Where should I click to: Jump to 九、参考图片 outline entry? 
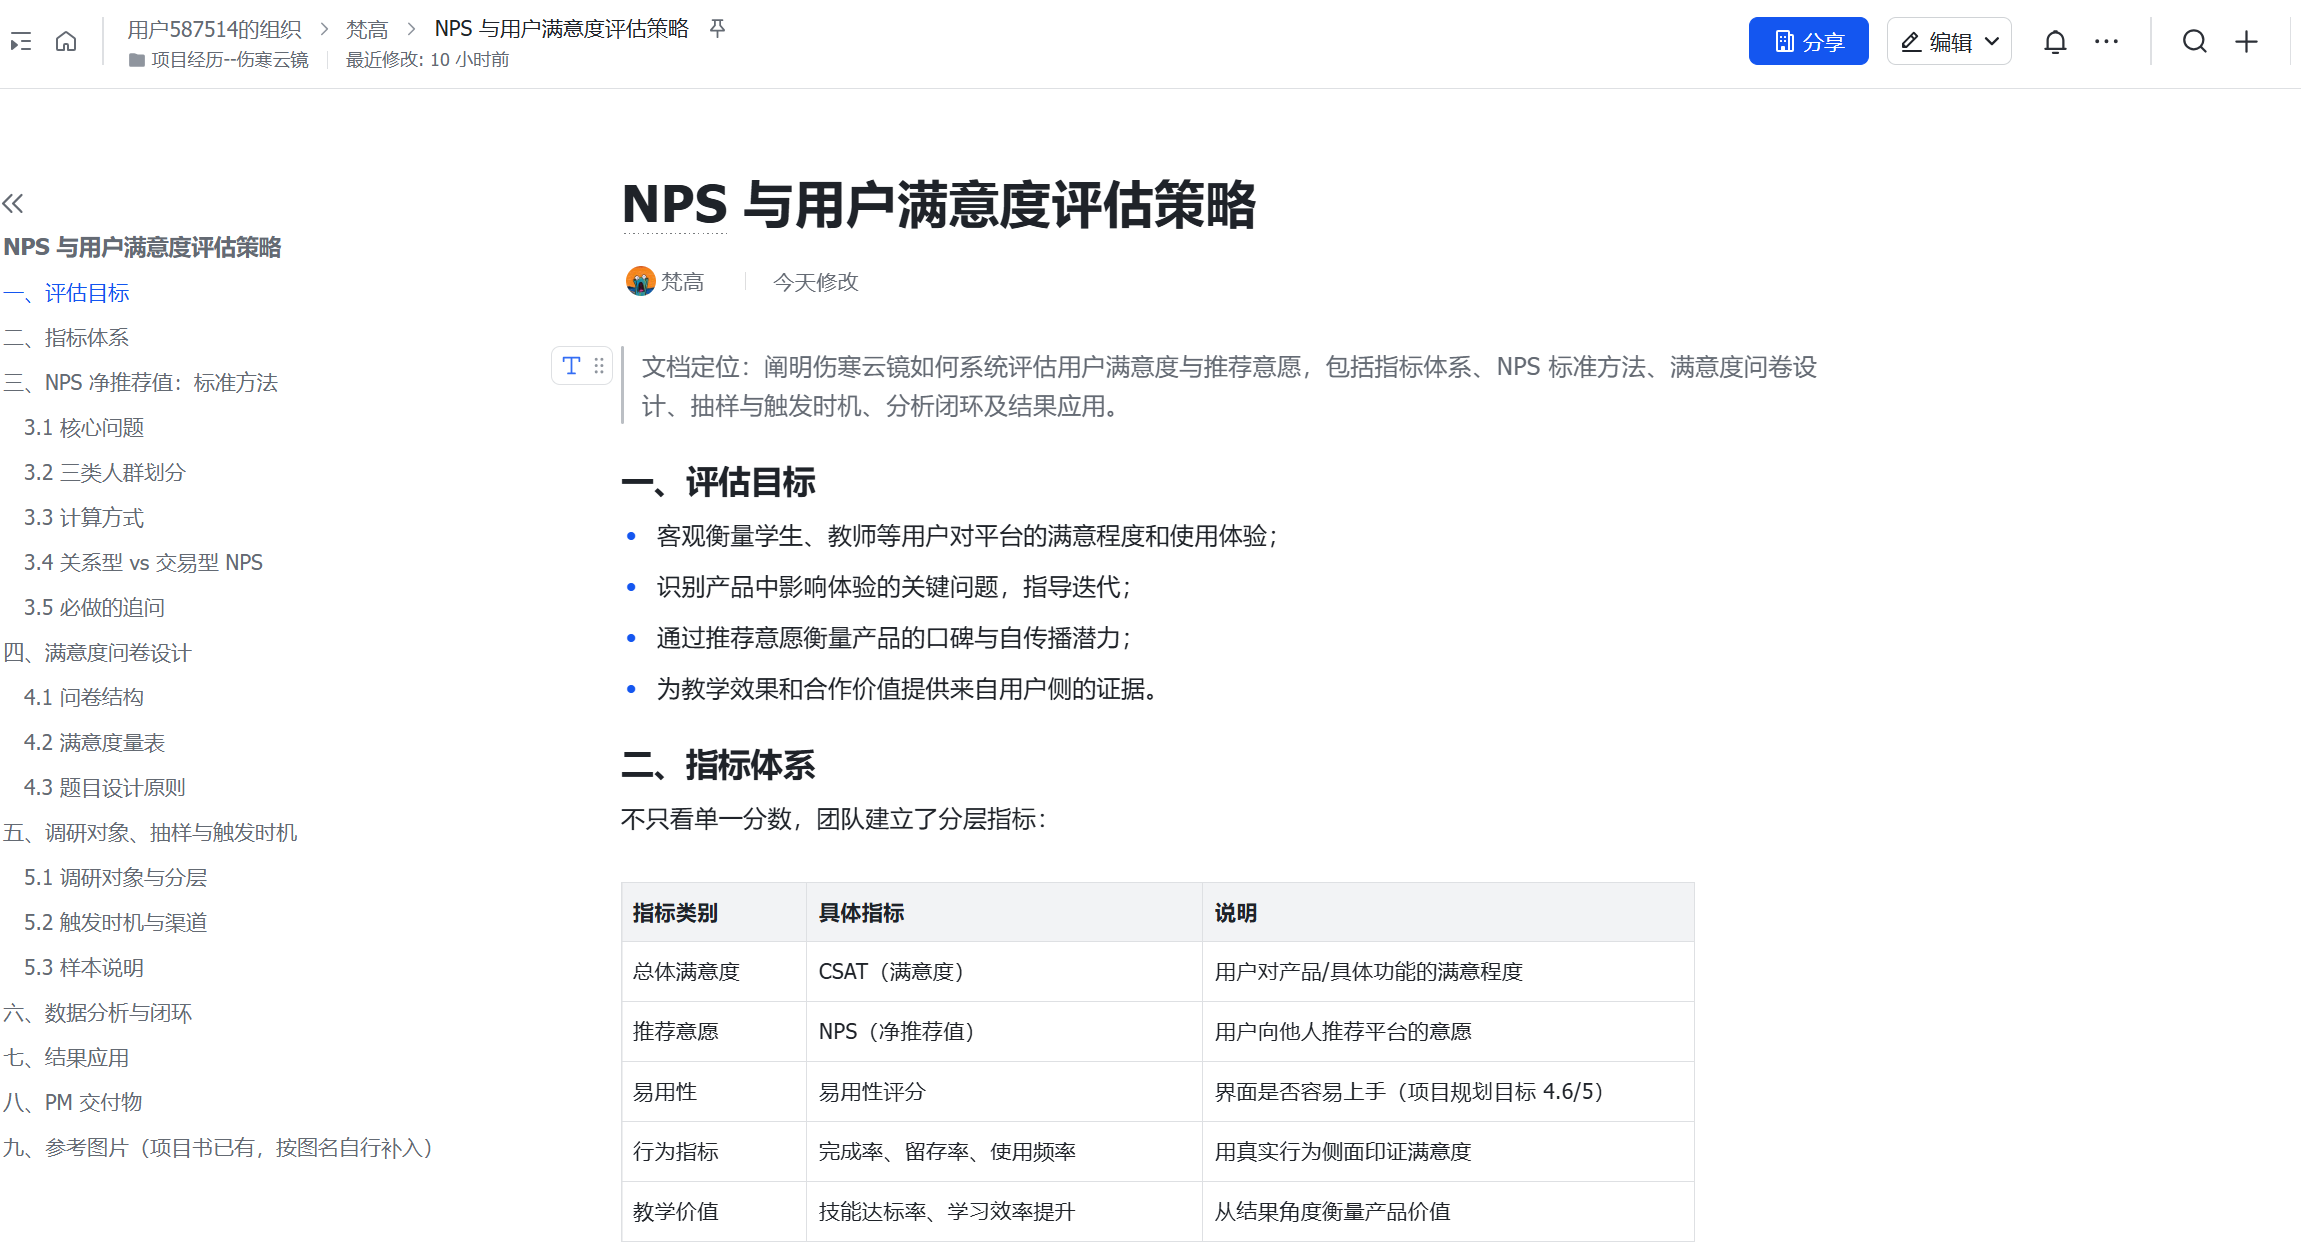[219, 1148]
